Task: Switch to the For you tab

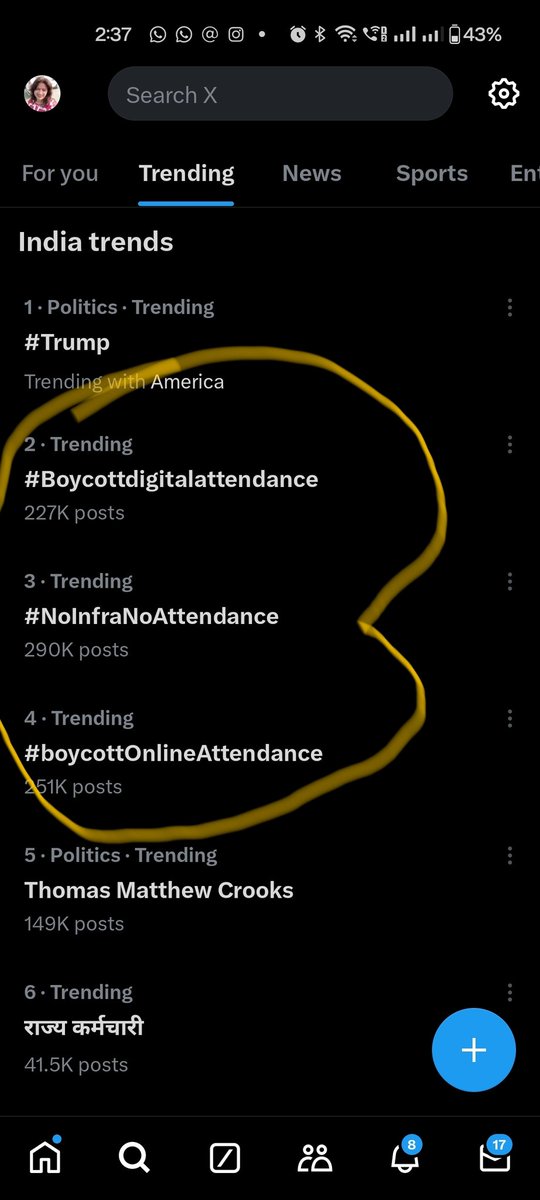Action: (60, 174)
